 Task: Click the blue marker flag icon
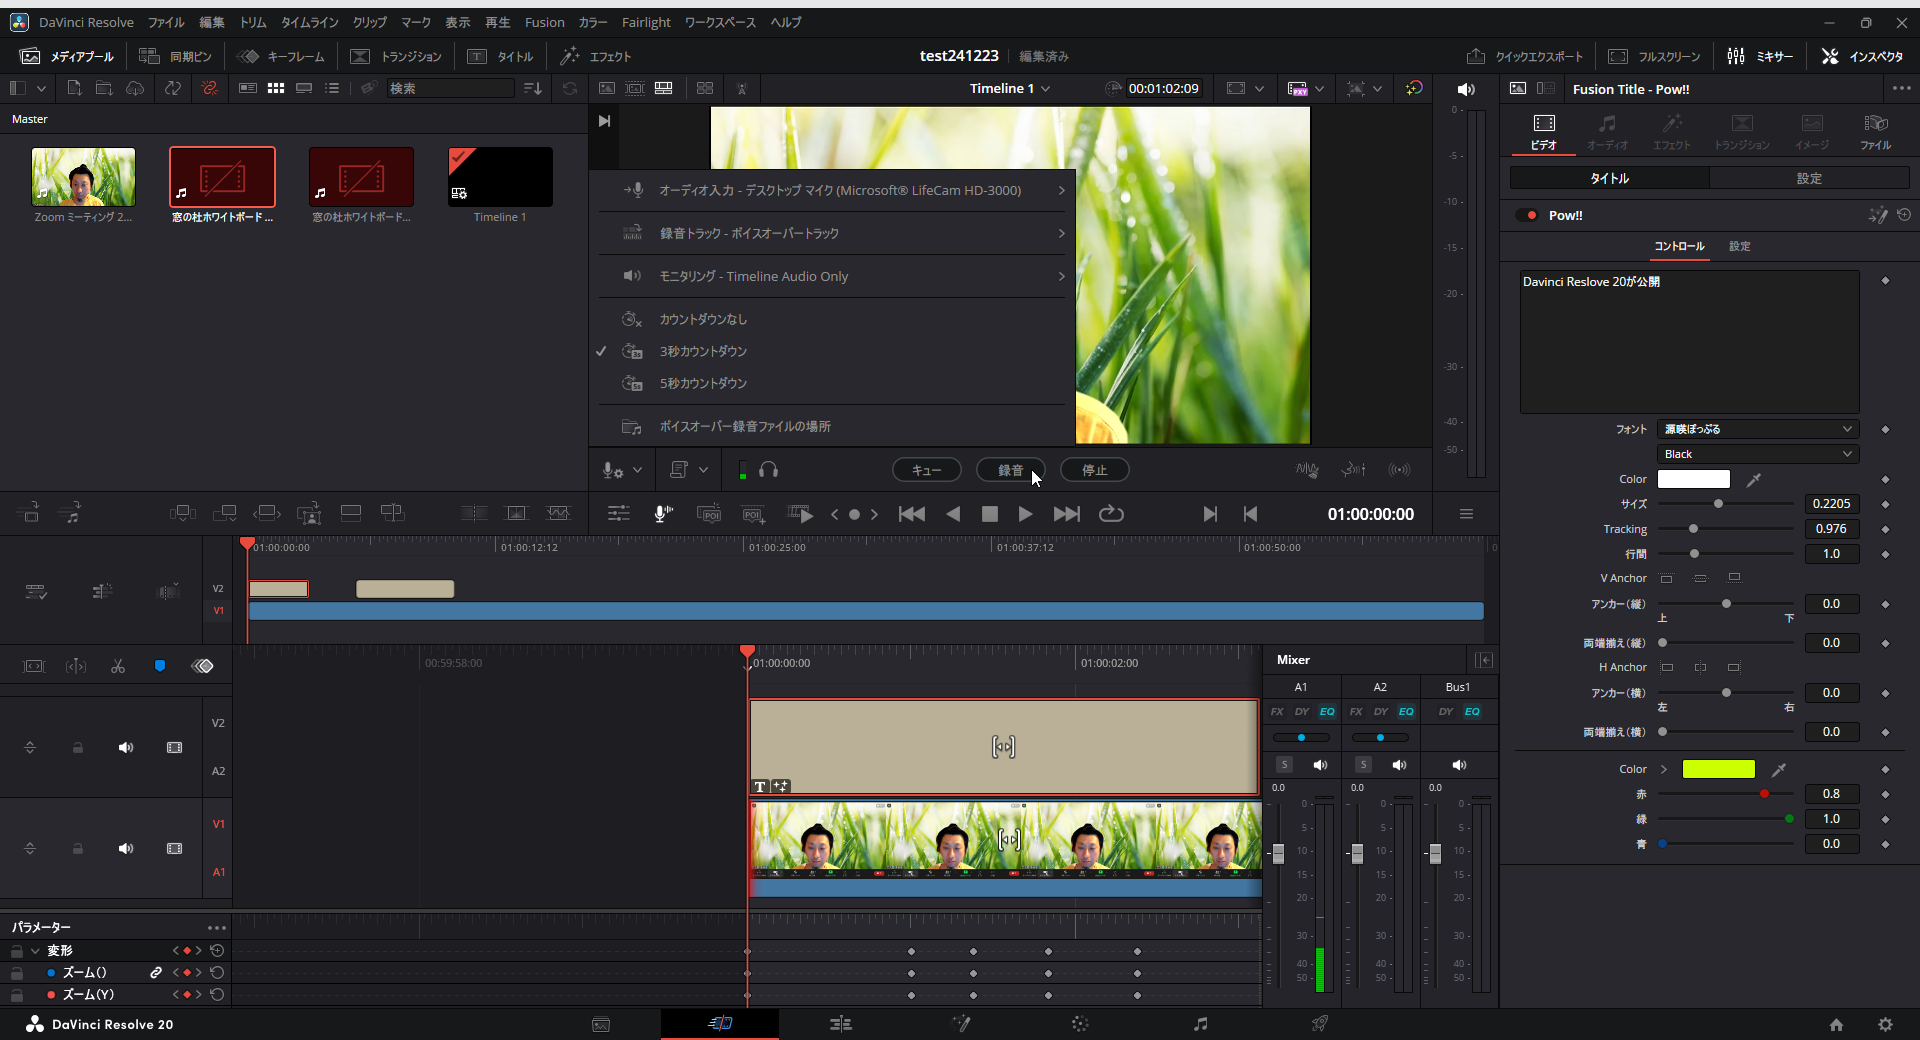click(x=160, y=666)
